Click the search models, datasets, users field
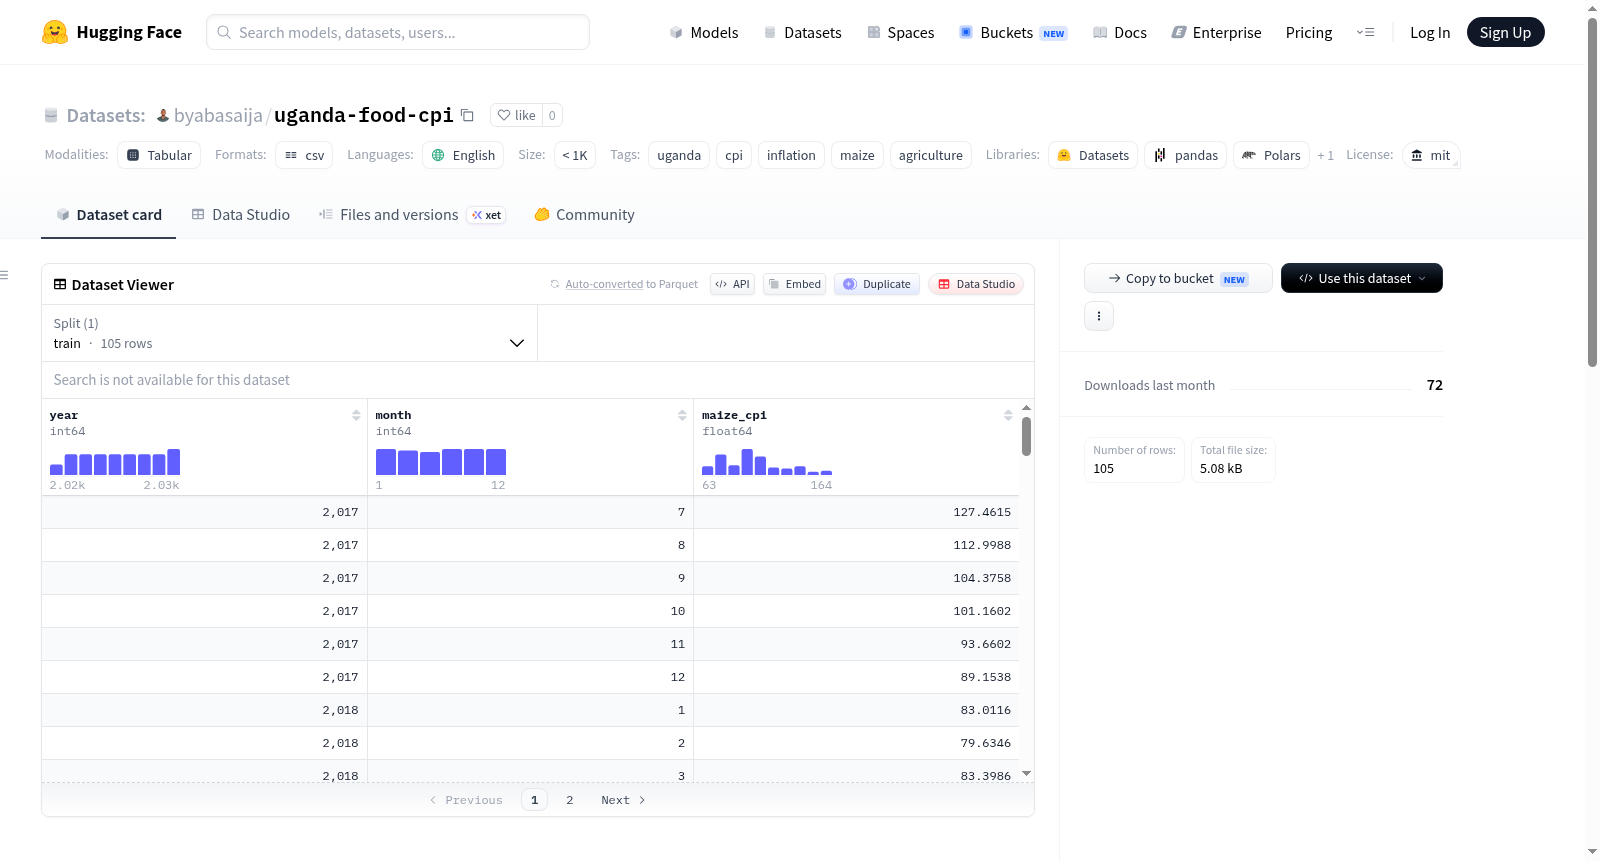The image size is (1600, 861). pos(398,32)
